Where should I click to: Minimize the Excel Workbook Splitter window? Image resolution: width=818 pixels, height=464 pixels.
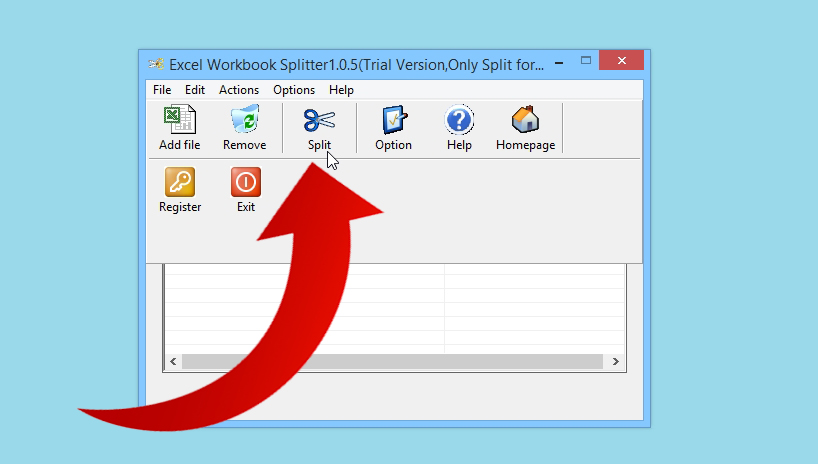(x=559, y=63)
